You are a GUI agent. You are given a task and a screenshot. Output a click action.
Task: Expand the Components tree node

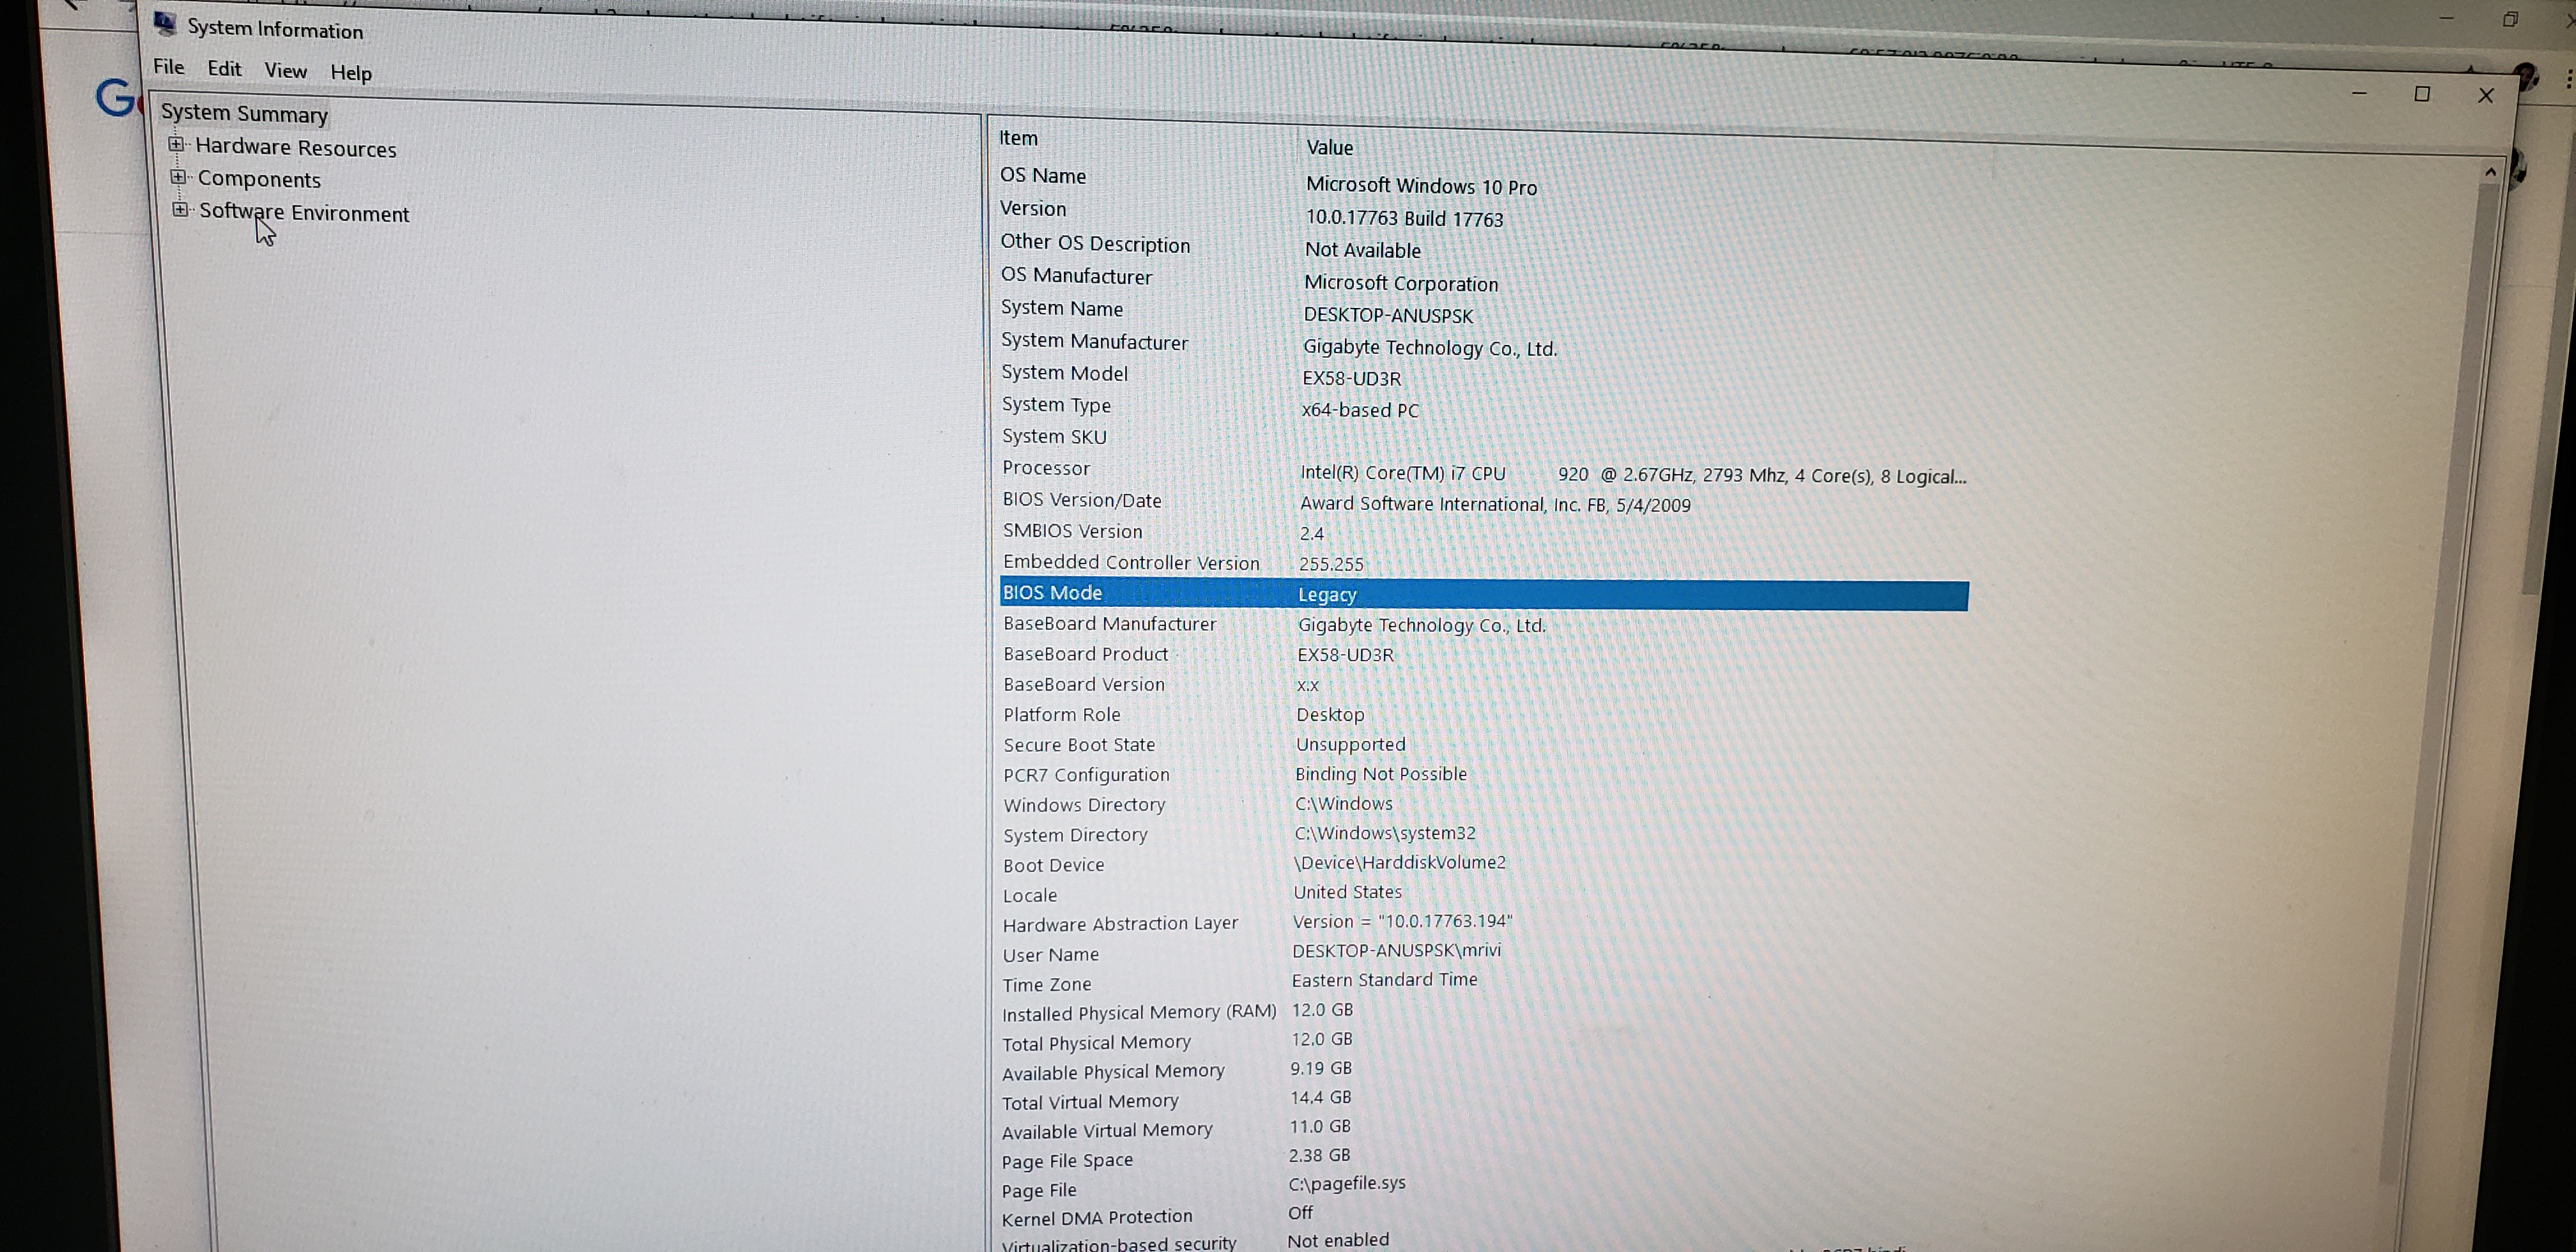click(178, 177)
